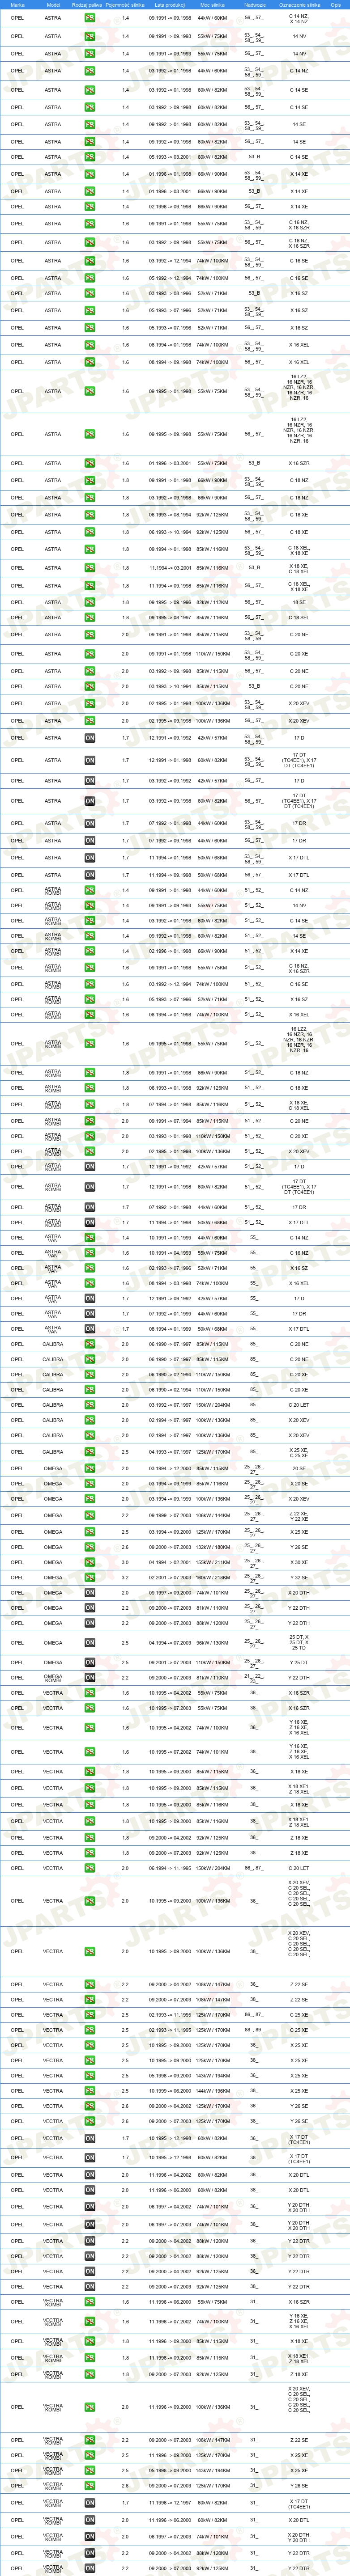Click diesel ON icon in ASTRA VAN X 17 DTL row
The width and height of the screenshot is (350, 2576).
click(x=90, y=1329)
